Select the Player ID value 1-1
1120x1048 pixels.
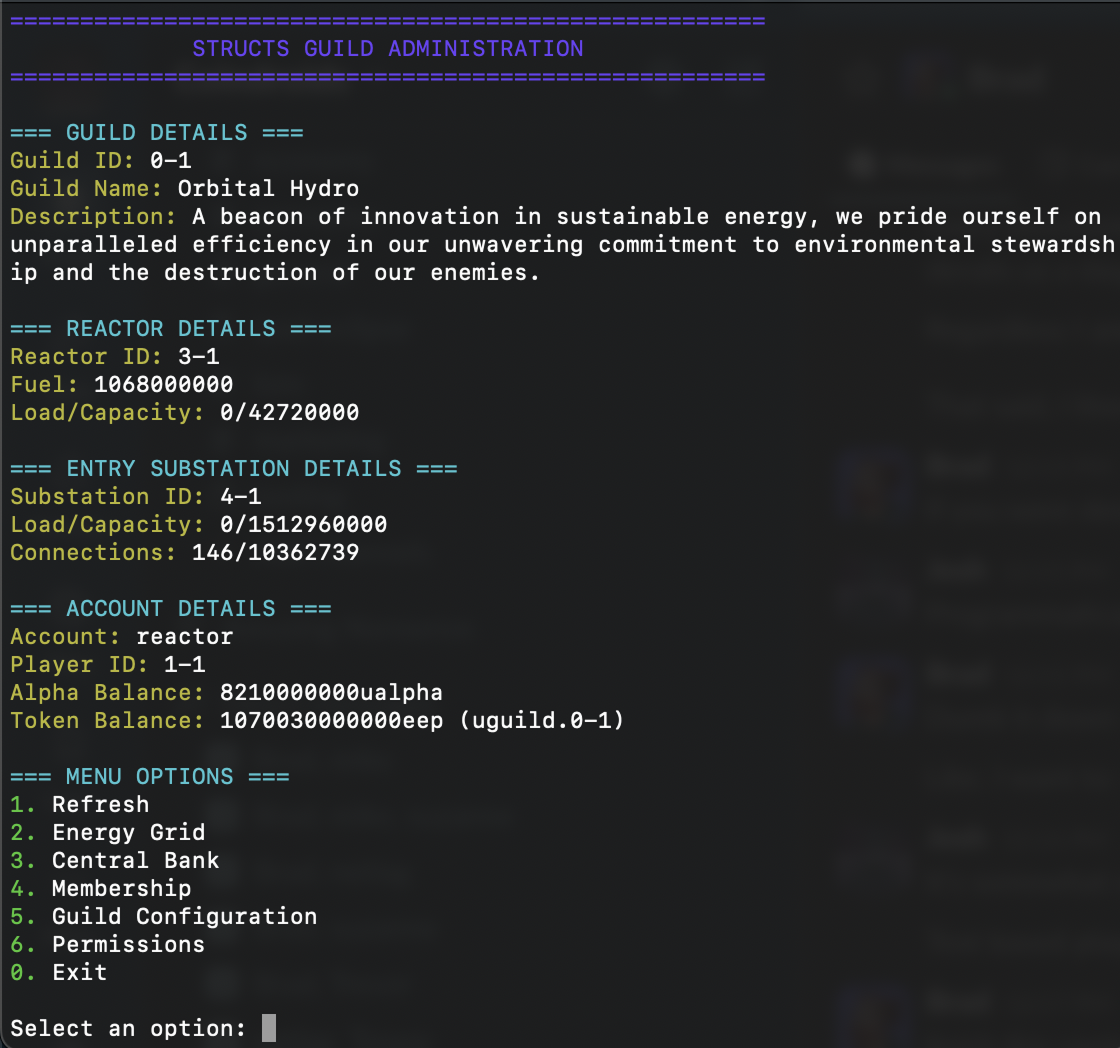[x=185, y=664]
